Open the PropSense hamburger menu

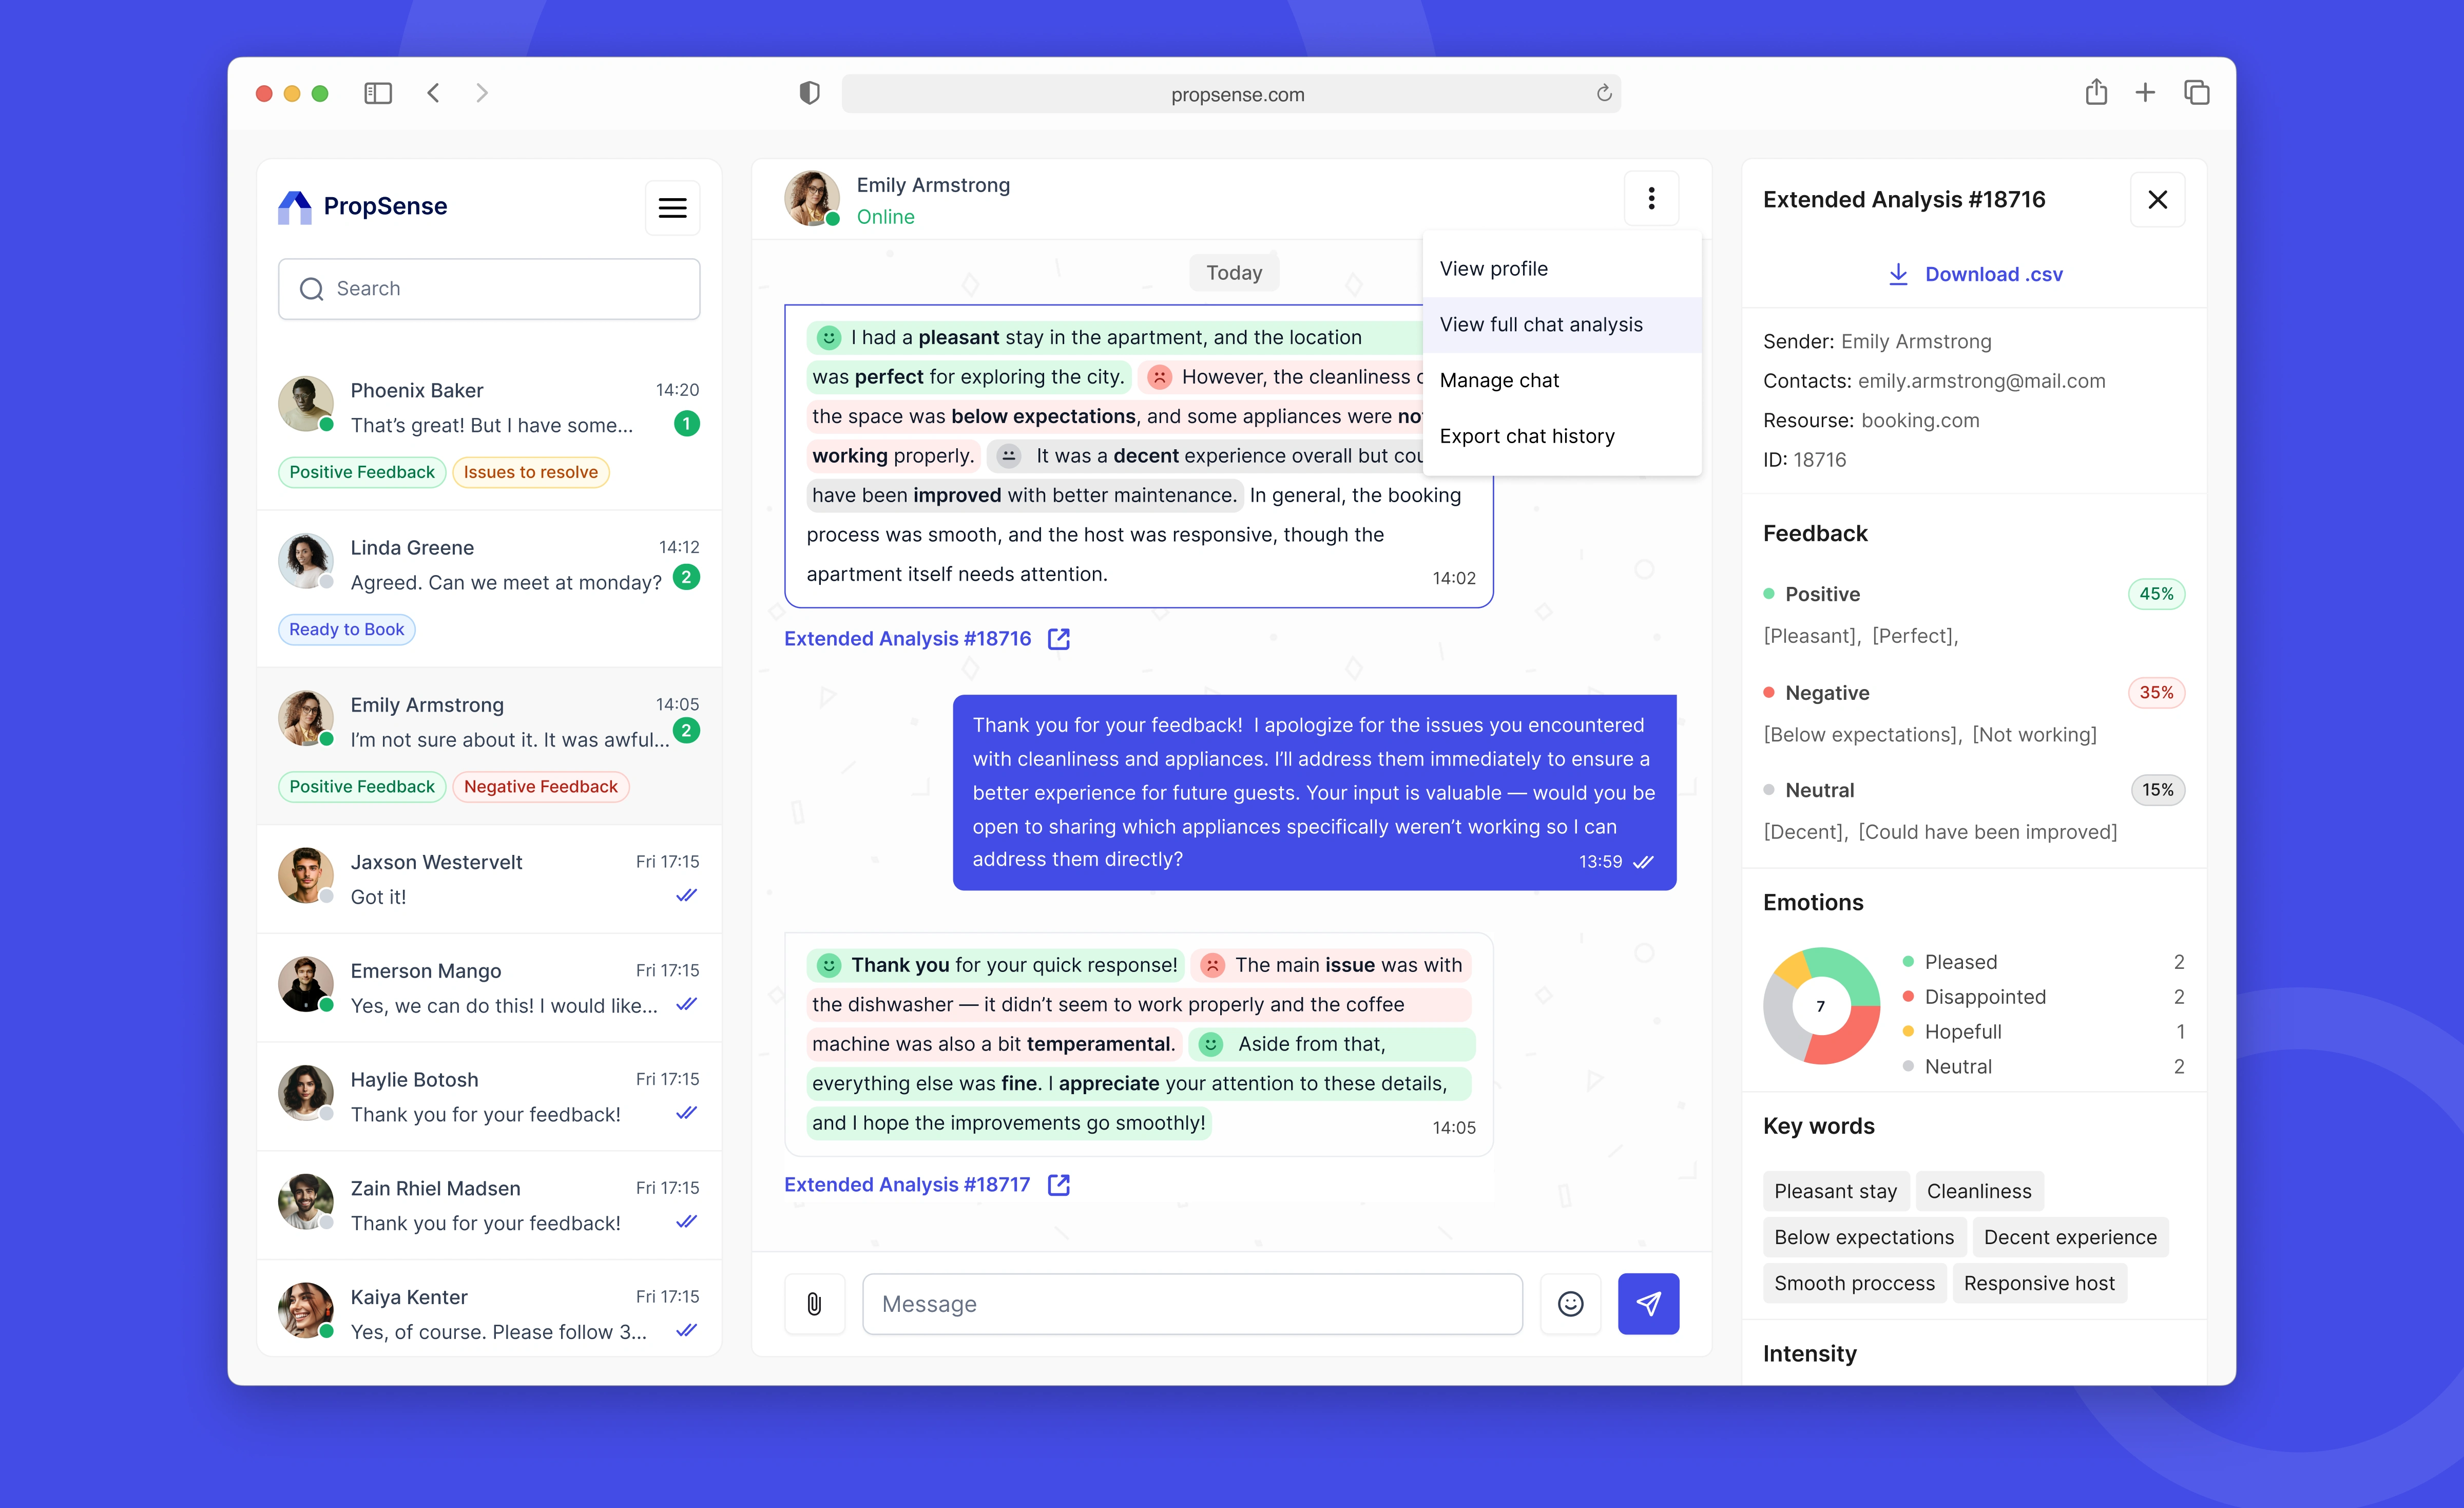[x=672, y=207]
